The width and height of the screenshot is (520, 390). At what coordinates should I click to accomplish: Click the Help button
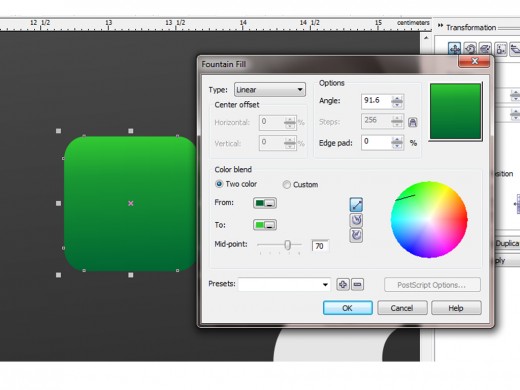(x=456, y=308)
